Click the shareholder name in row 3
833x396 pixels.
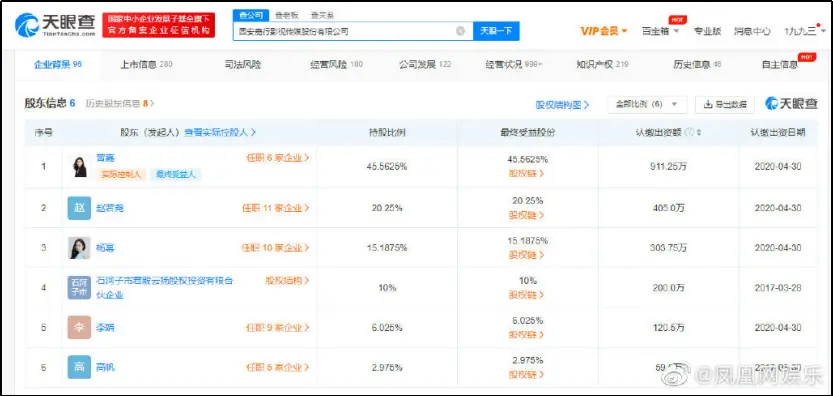tap(105, 248)
